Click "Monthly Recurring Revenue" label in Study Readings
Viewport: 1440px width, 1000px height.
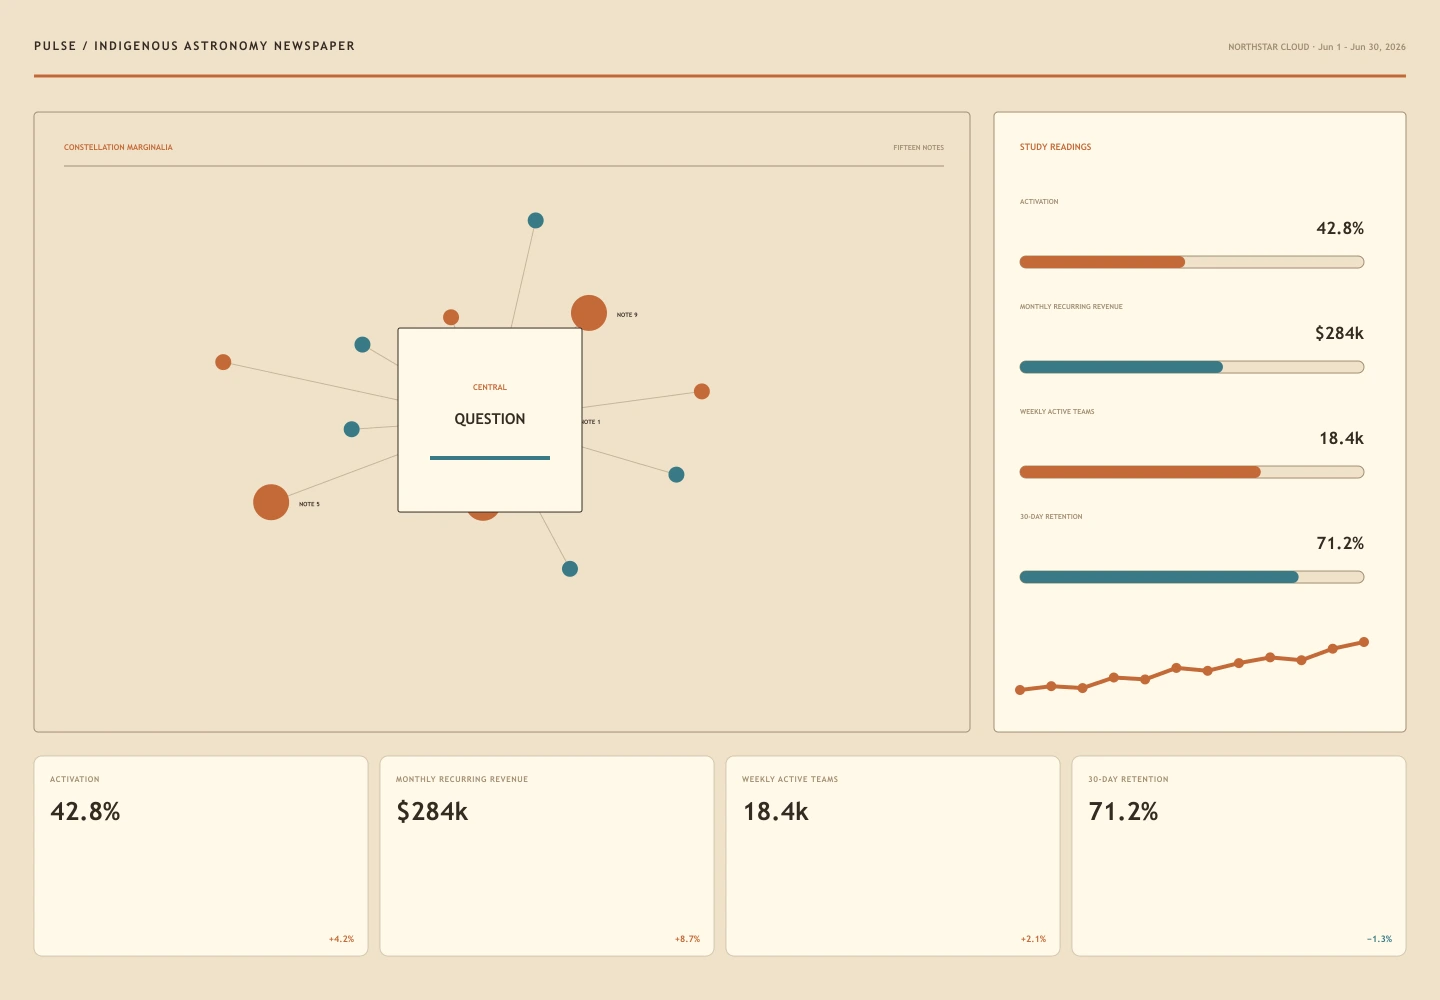click(x=1071, y=307)
